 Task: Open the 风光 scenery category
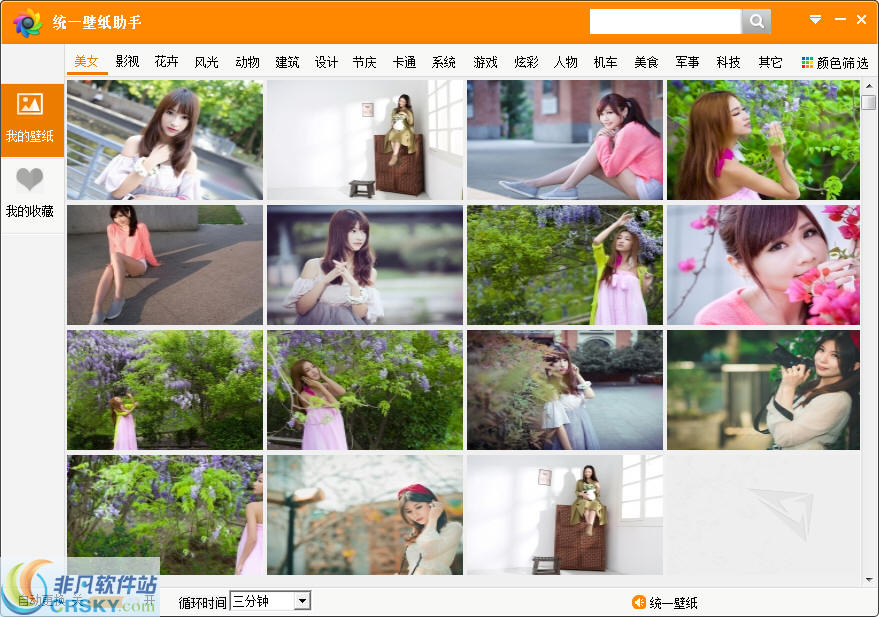pos(206,61)
